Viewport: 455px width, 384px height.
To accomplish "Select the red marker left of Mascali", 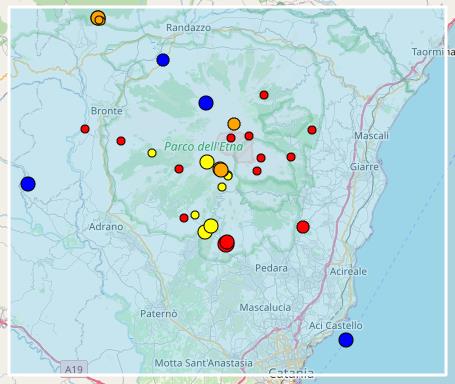I will click(312, 130).
